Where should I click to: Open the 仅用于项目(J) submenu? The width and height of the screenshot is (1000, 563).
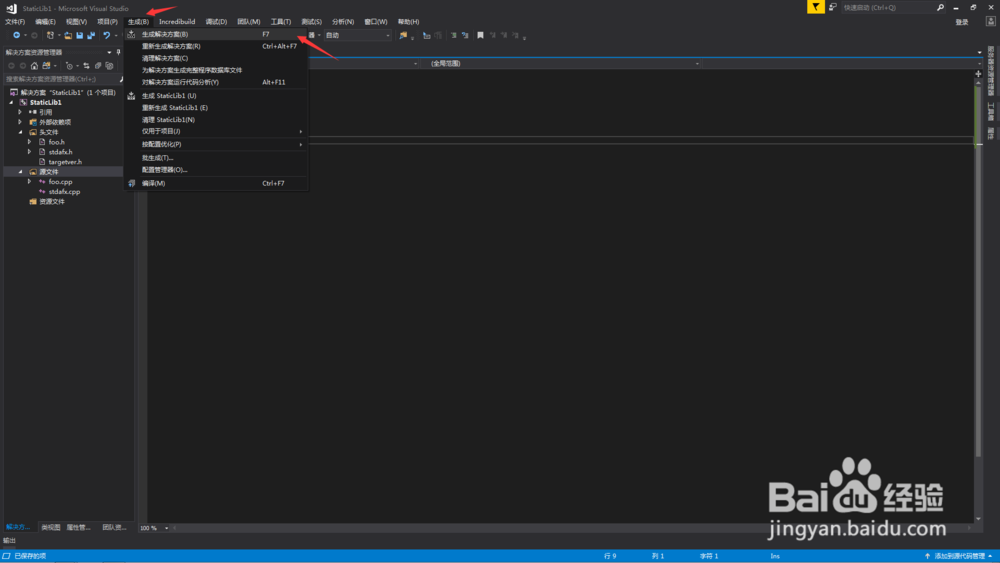(x=216, y=131)
